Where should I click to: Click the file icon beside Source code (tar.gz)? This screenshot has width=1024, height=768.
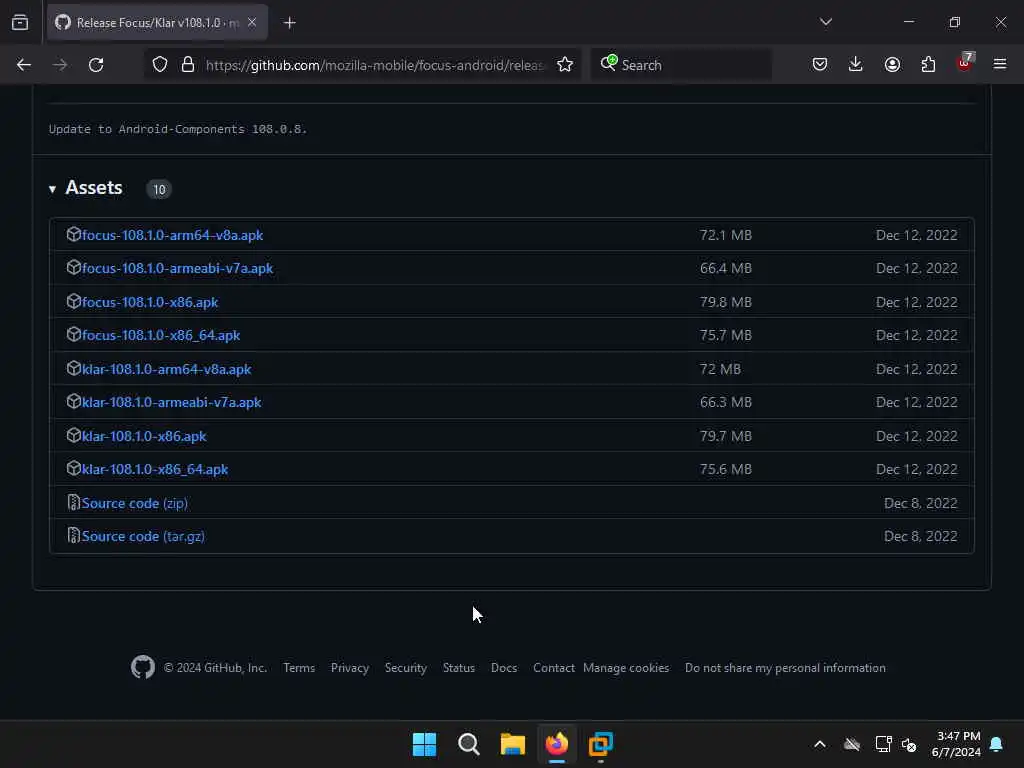pos(74,536)
